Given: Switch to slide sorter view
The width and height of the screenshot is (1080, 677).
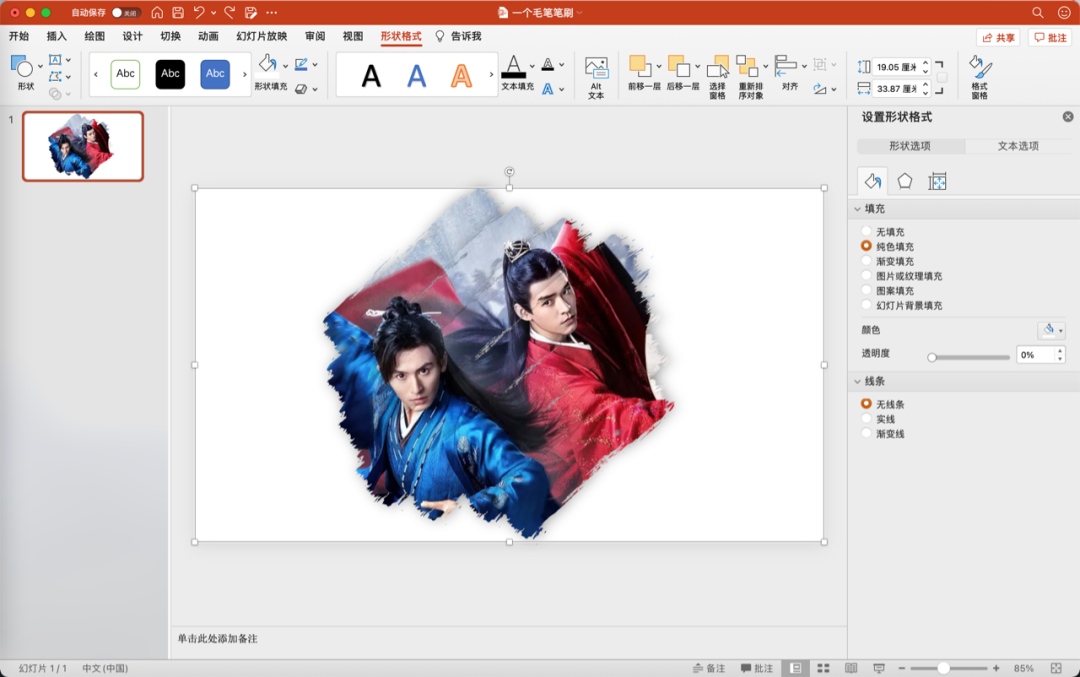Looking at the screenshot, I should click(x=823, y=668).
